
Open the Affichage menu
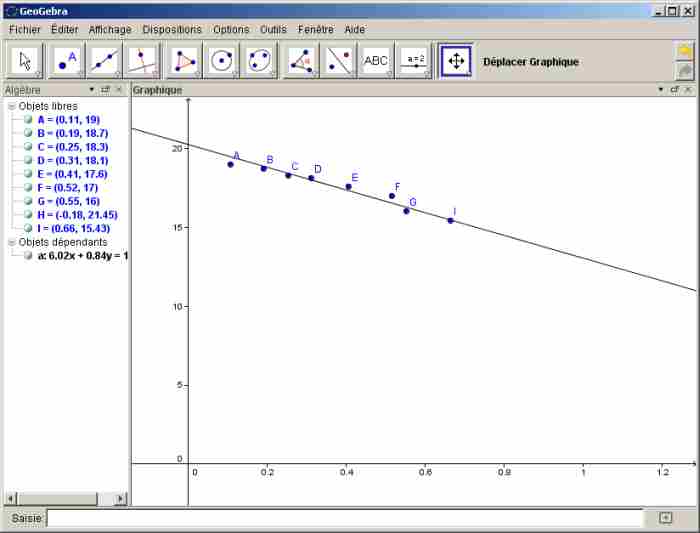click(110, 29)
